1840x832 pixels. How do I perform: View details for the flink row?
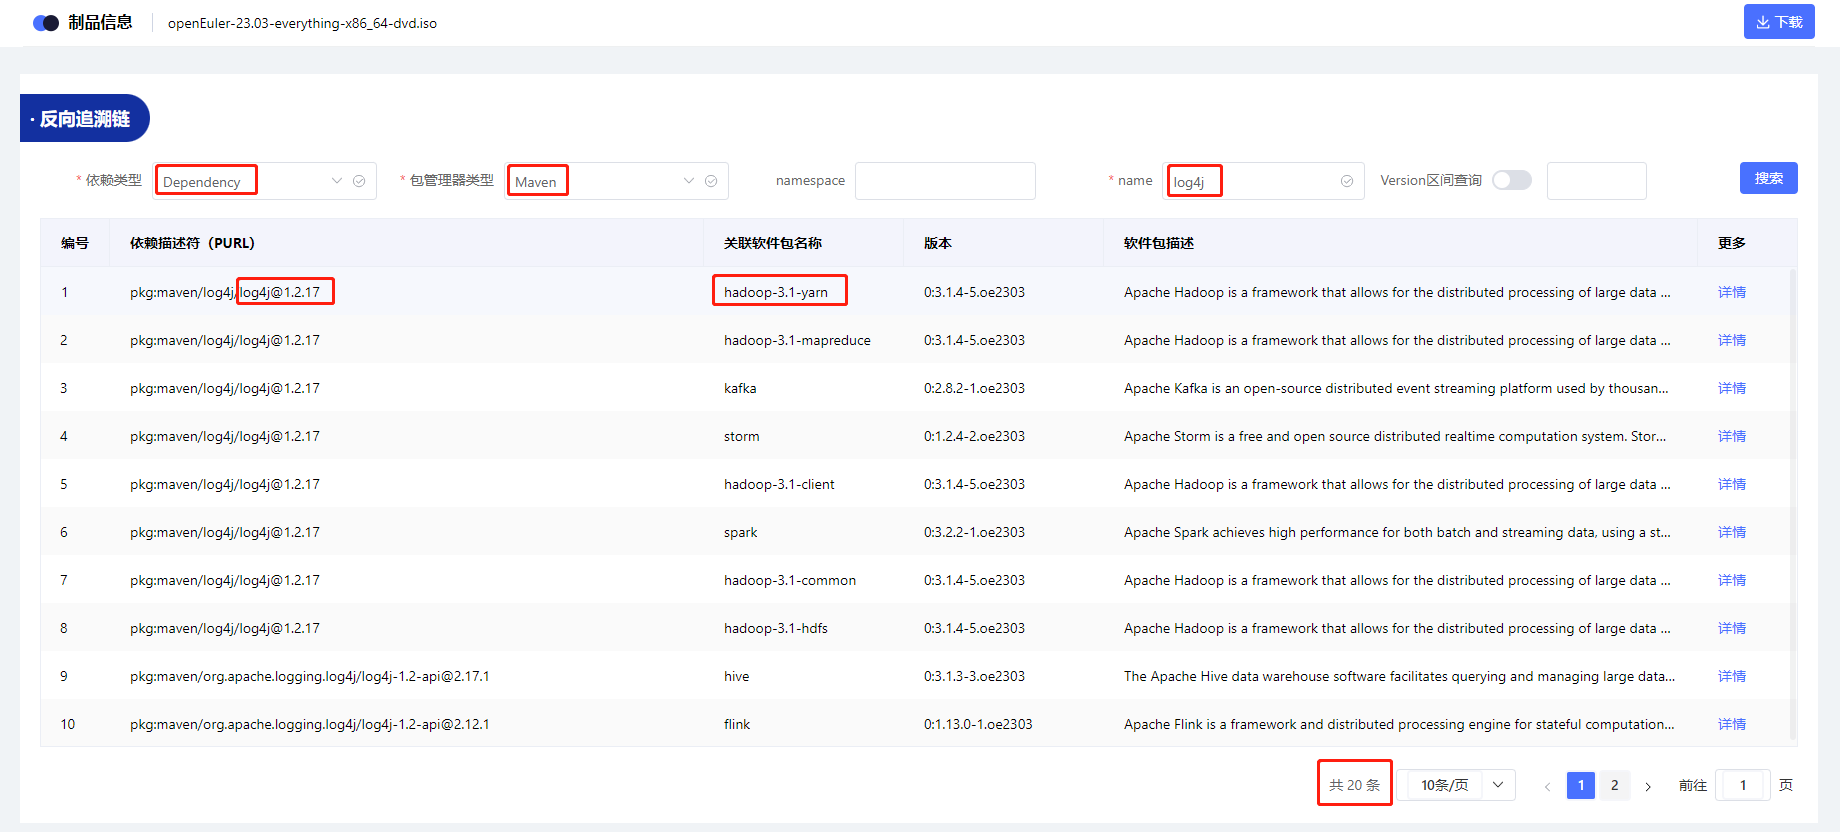(1731, 724)
